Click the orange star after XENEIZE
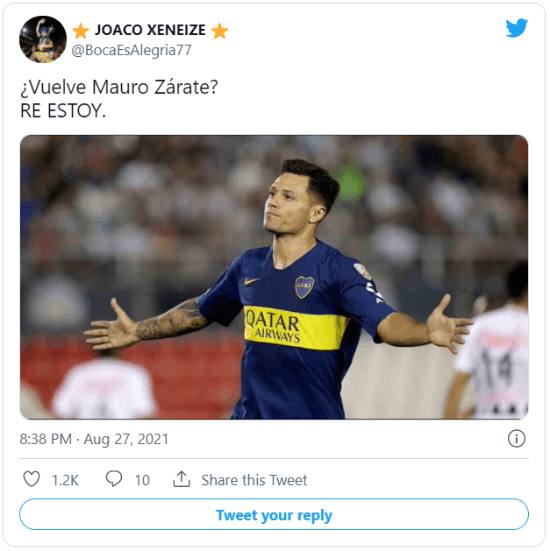The image size is (550, 551). pyautogui.click(x=220, y=31)
